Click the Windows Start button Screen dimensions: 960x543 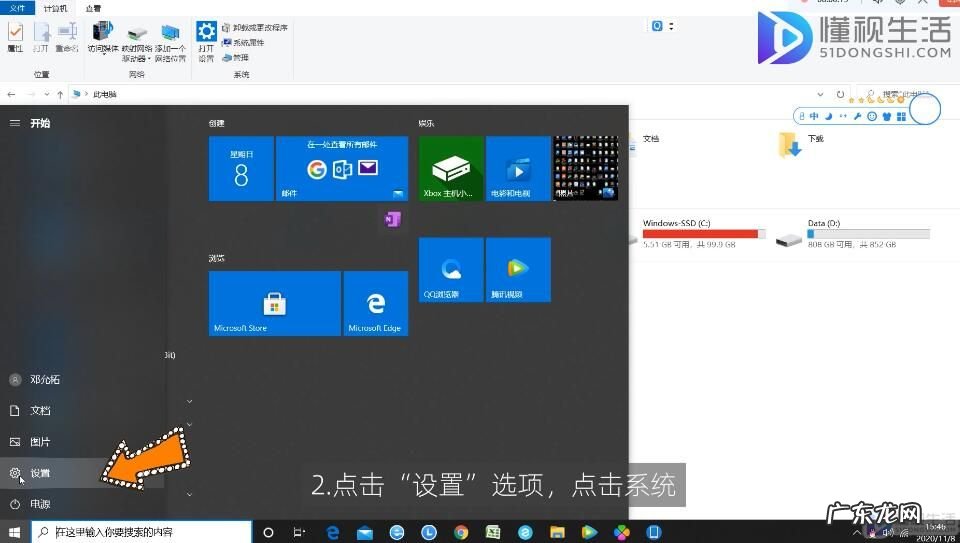(x=15, y=532)
